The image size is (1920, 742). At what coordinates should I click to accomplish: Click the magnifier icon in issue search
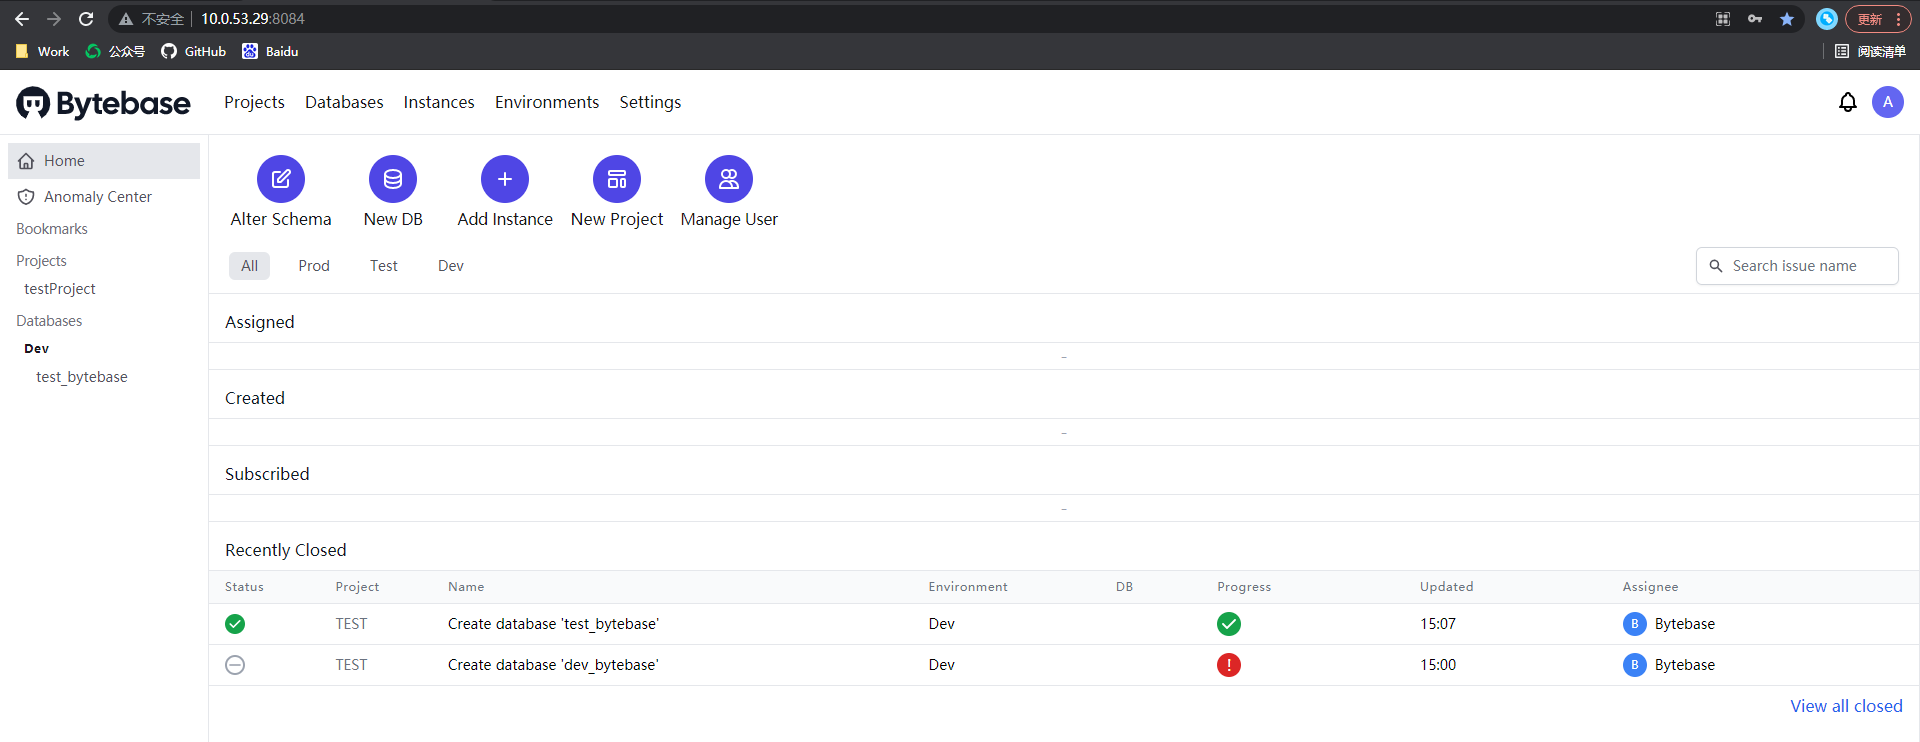tap(1716, 266)
